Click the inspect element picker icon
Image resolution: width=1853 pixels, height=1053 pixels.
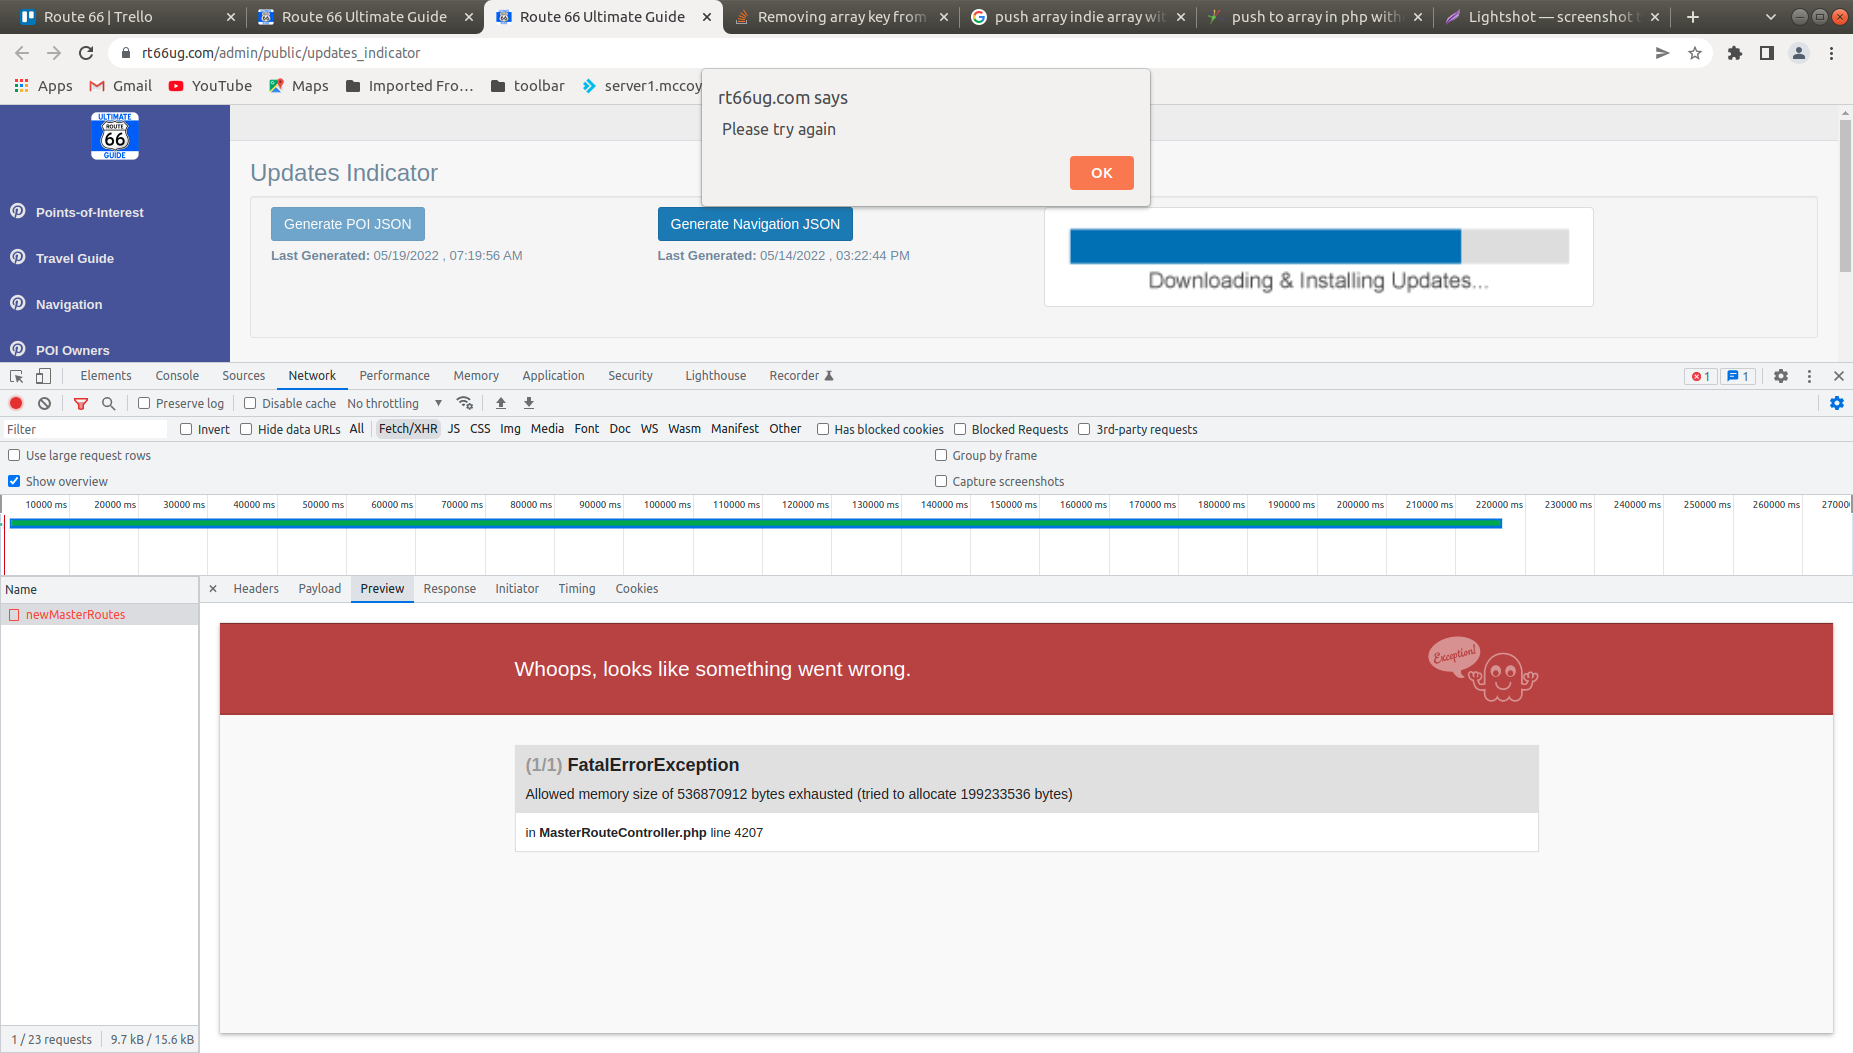[x=16, y=376]
